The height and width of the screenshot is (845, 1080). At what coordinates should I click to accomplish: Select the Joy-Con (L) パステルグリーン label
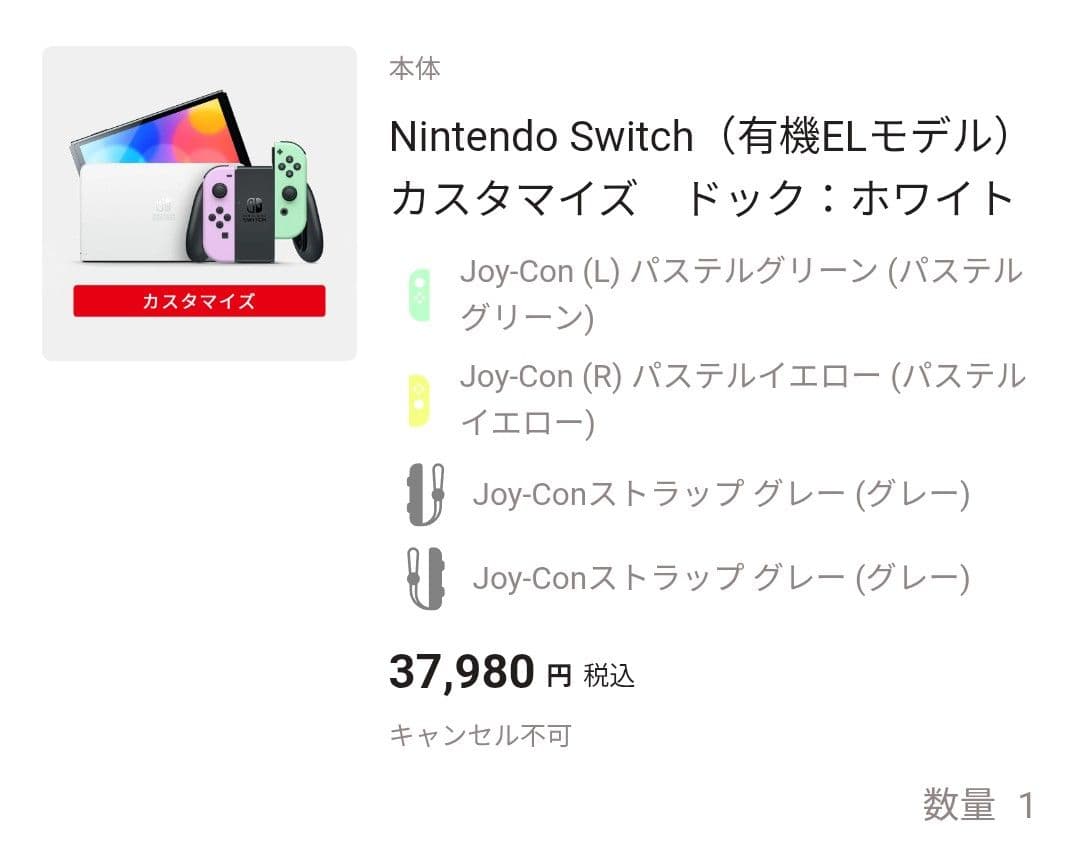(x=740, y=294)
